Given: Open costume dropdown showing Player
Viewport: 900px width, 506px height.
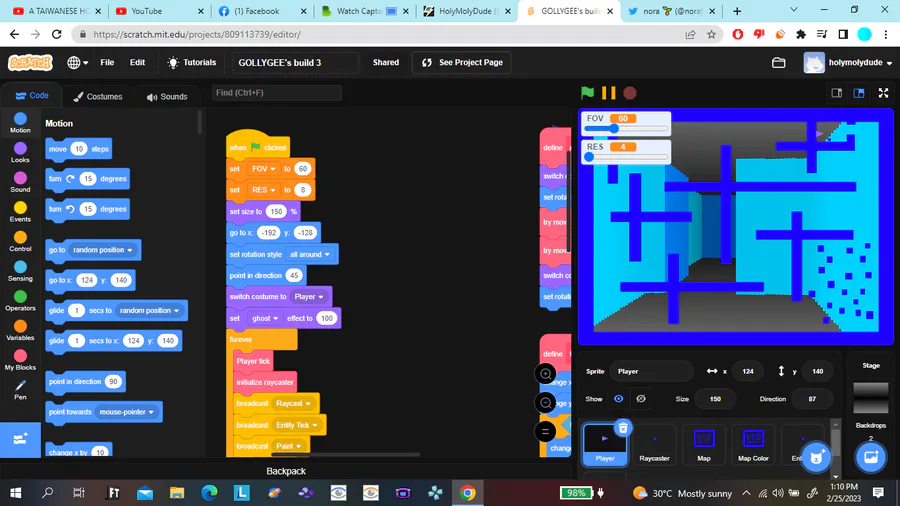Looking at the screenshot, I should click(x=309, y=297).
